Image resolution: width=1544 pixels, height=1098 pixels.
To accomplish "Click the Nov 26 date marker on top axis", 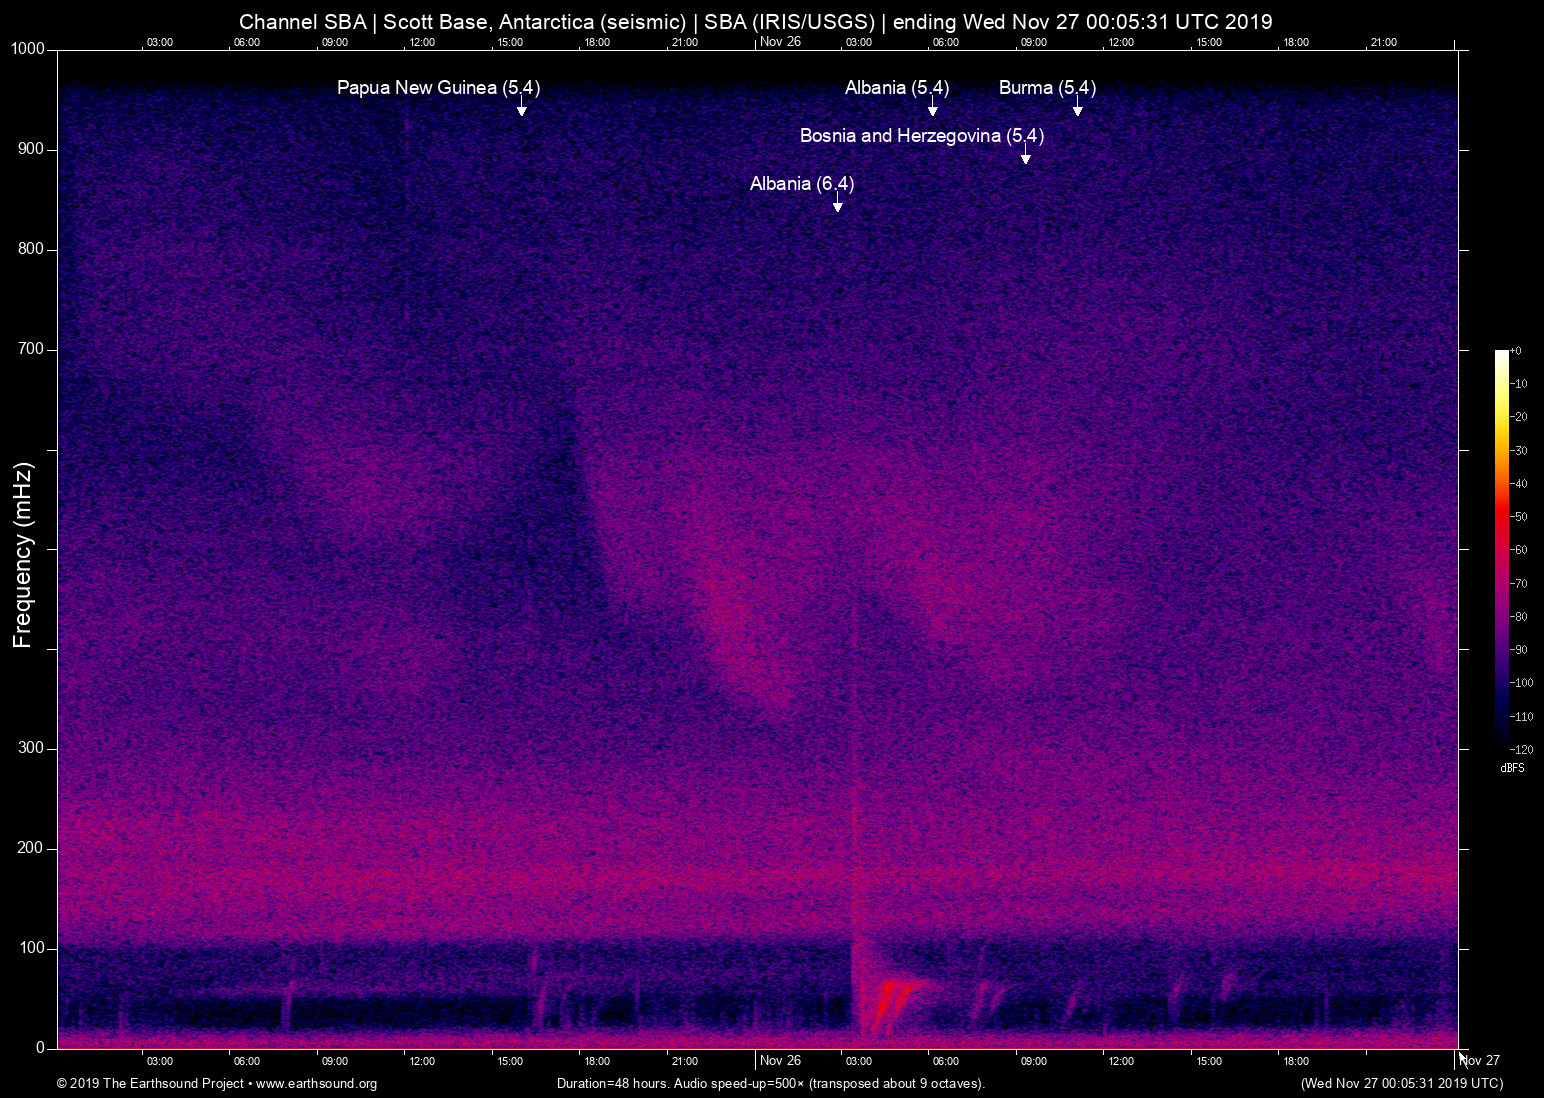I will pyautogui.click(x=780, y=42).
